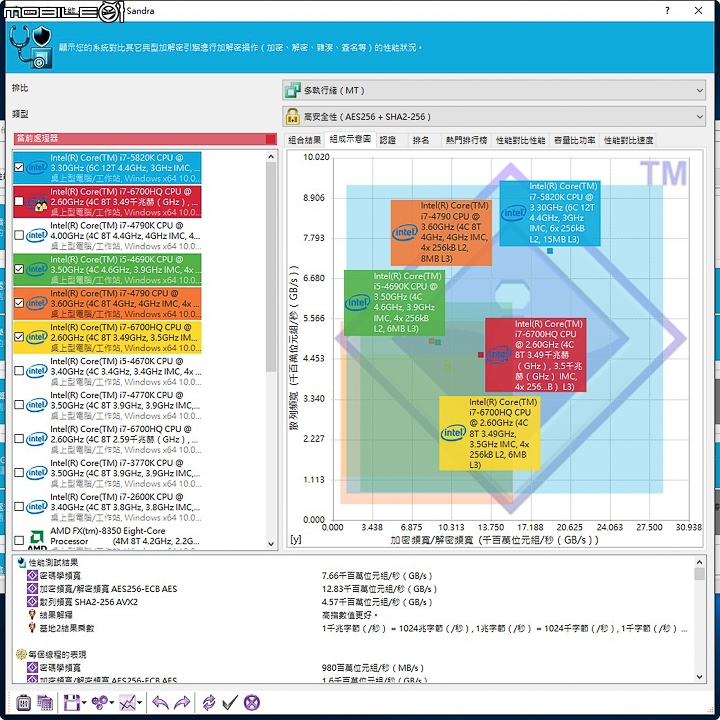Image resolution: width=720 pixels, height=720 pixels.
Task: Switch to the 熱門排行榜 tab
Action: pyautogui.click(x=466, y=140)
